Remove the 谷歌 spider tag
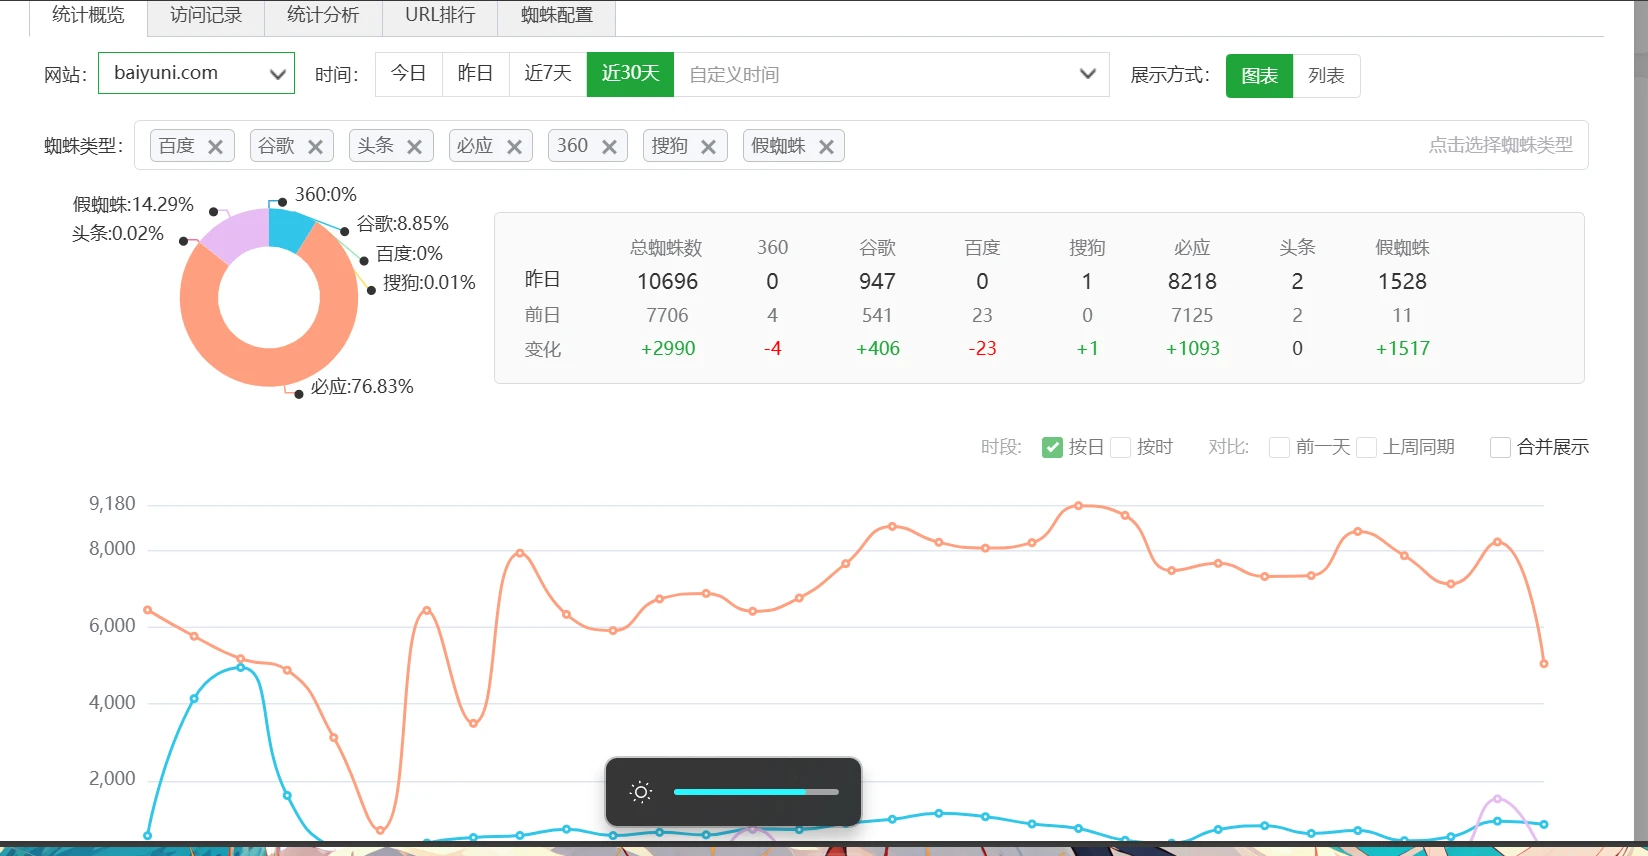Image resolution: width=1648 pixels, height=856 pixels. [x=315, y=147]
